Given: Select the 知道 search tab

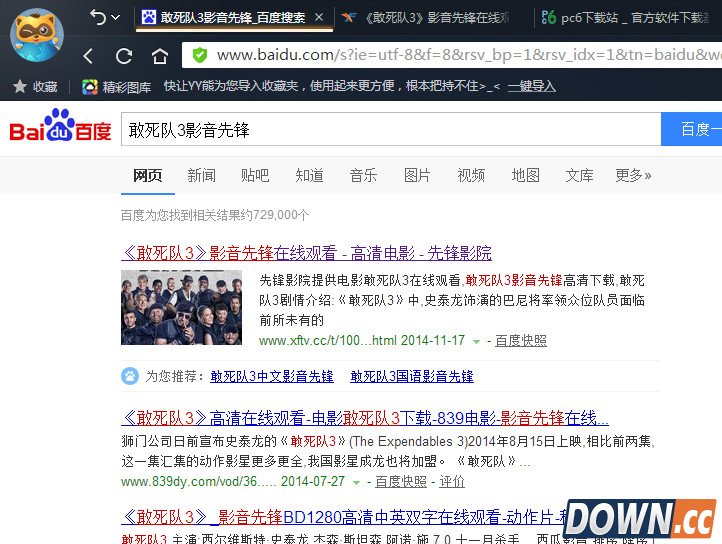Looking at the screenshot, I should tap(309, 175).
